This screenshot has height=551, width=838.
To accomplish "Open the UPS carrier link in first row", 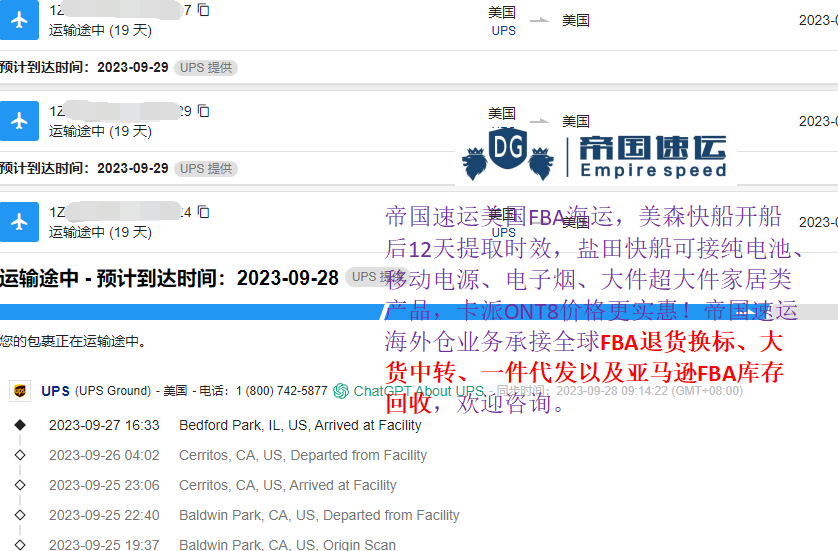I will click(x=503, y=30).
